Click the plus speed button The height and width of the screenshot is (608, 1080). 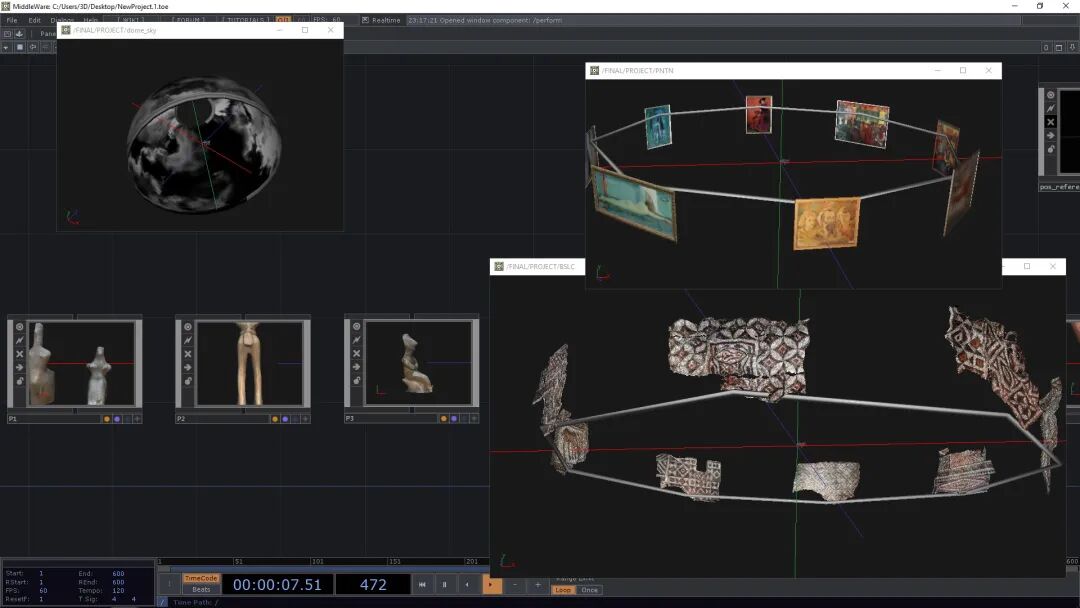tap(537, 585)
